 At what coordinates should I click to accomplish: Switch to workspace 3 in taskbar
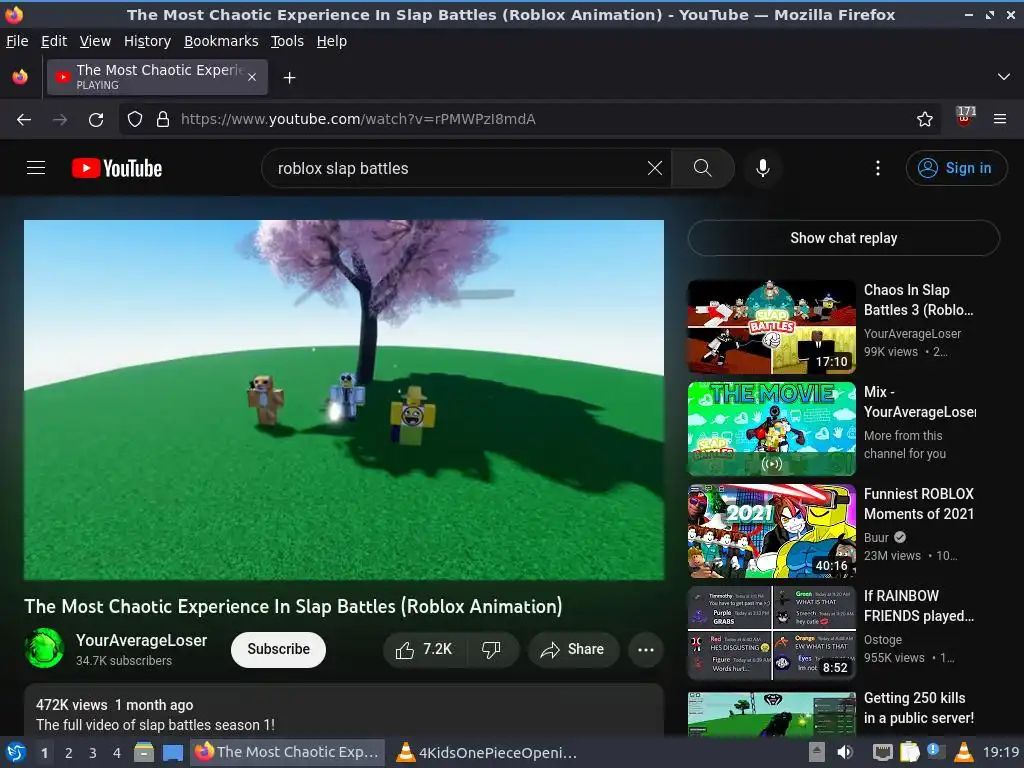[x=93, y=753]
